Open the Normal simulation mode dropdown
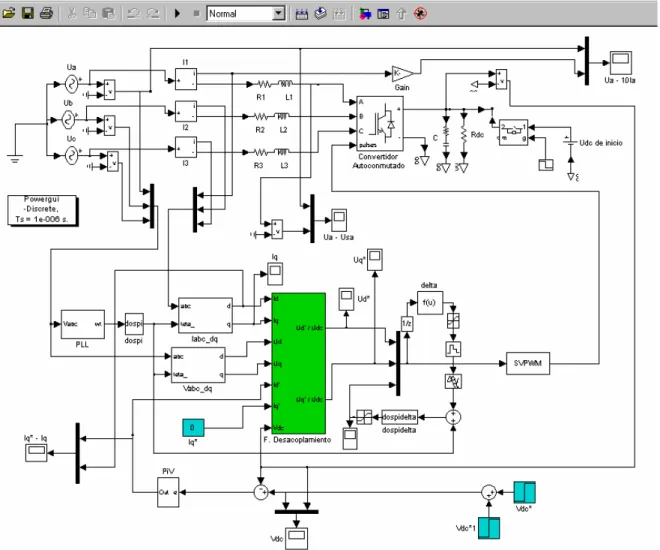Image resolution: width=660 pixels, height=550 pixels. tap(278, 13)
